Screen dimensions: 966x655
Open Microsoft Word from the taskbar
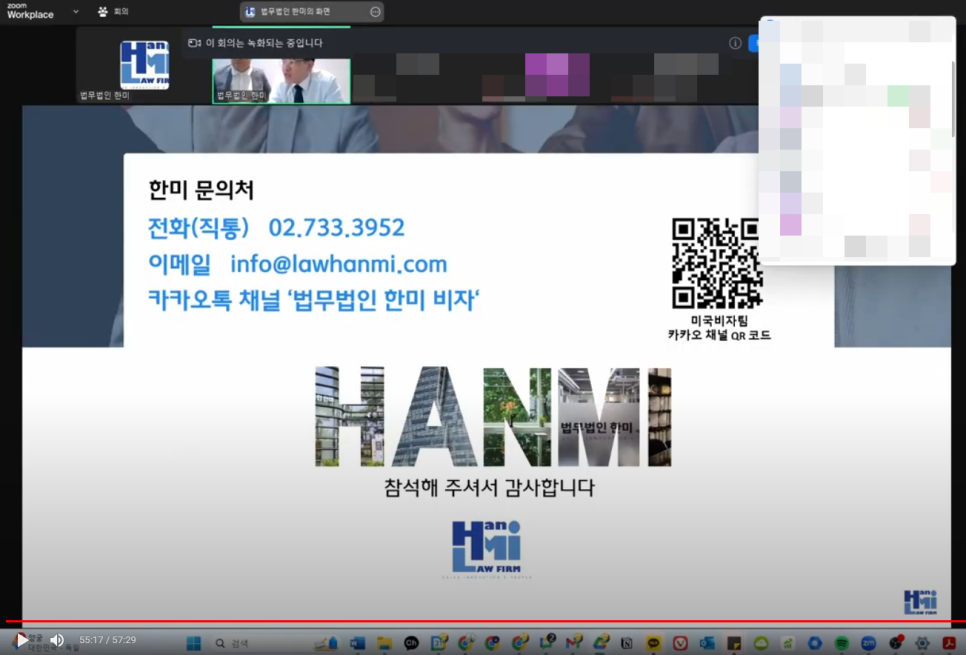coord(358,643)
